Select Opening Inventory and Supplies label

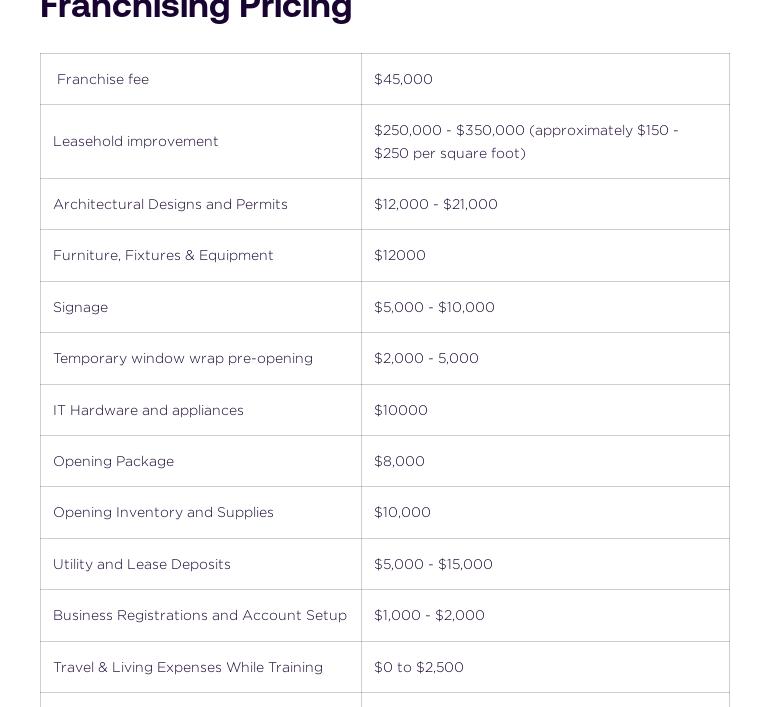(163, 512)
